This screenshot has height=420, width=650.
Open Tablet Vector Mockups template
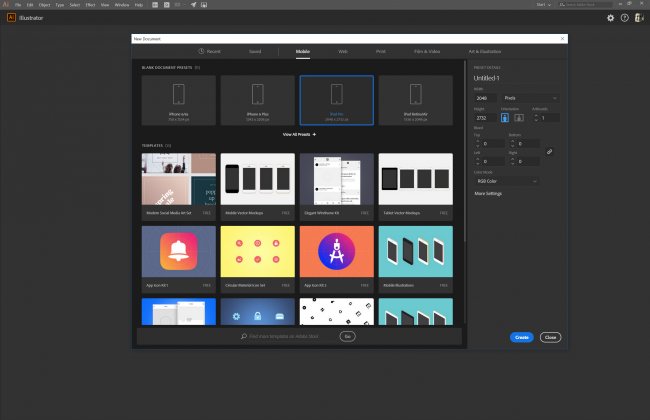416,186
